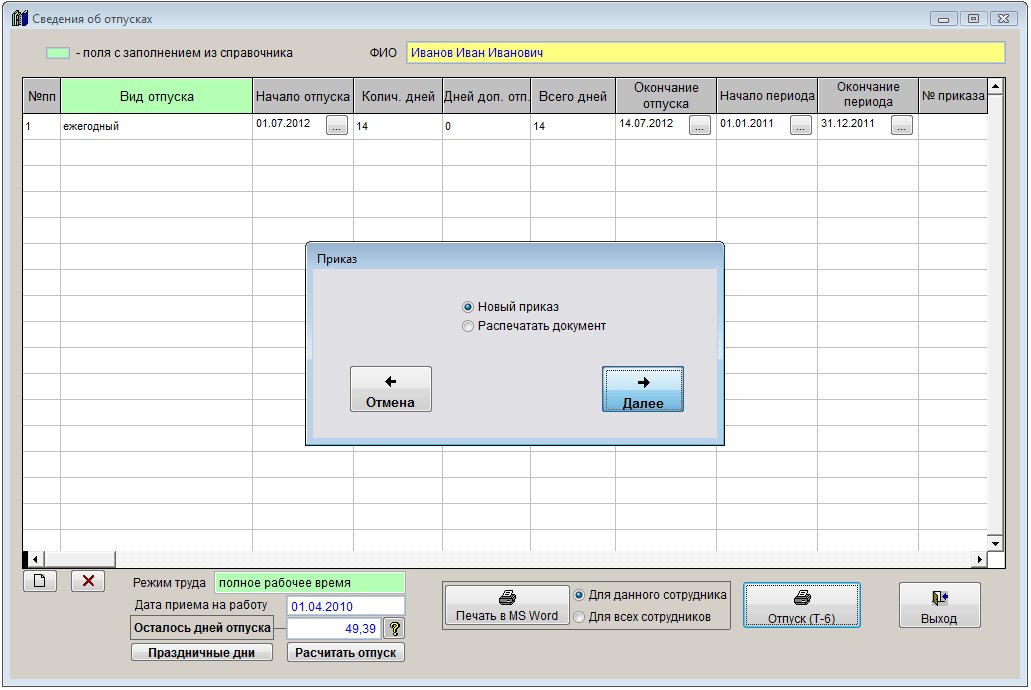The image size is (1031, 690).
Task: Click the question mark help icon
Action: click(x=394, y=628)
